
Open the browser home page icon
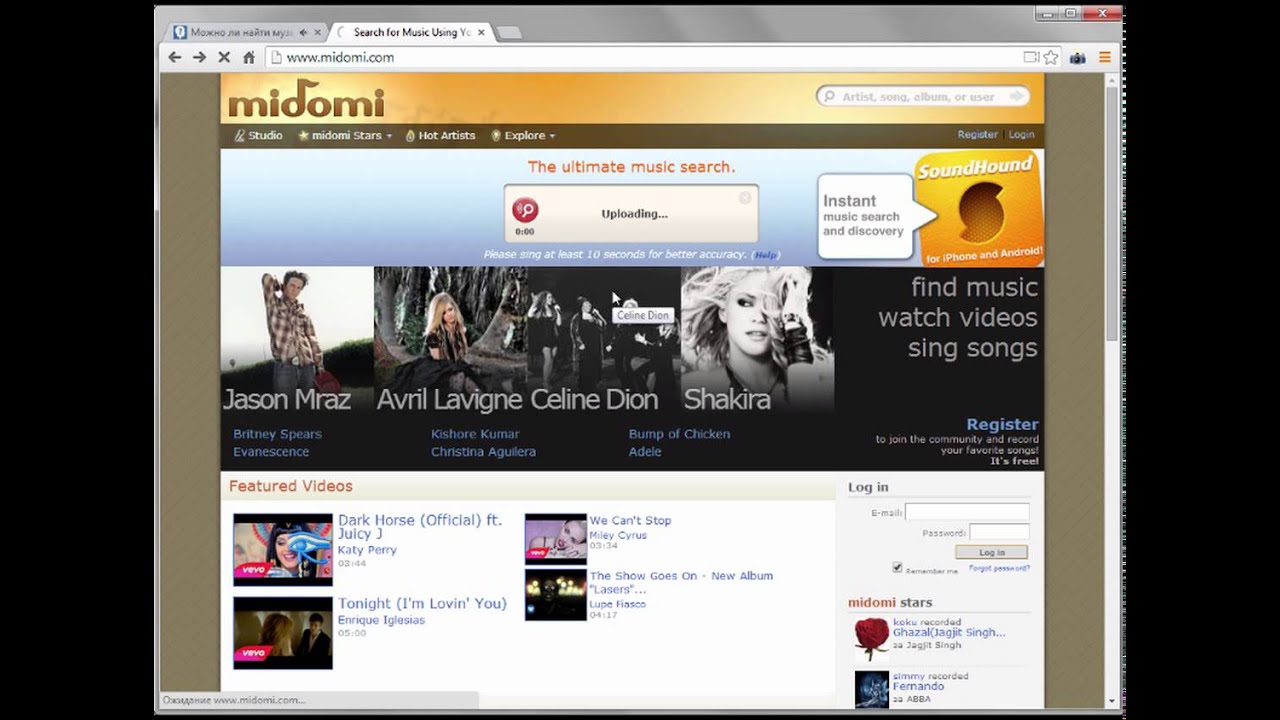point(249,58)
